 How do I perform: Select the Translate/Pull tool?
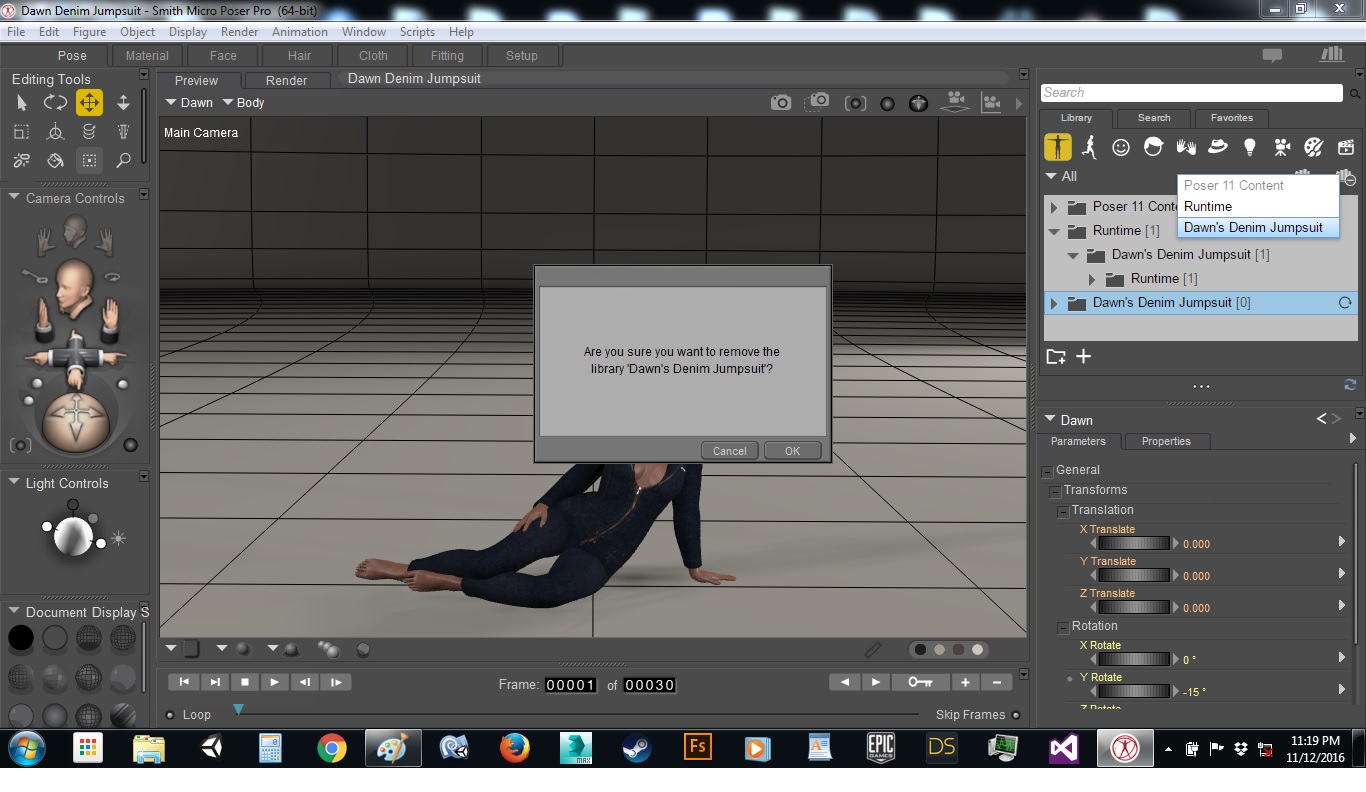pos(89,103)
